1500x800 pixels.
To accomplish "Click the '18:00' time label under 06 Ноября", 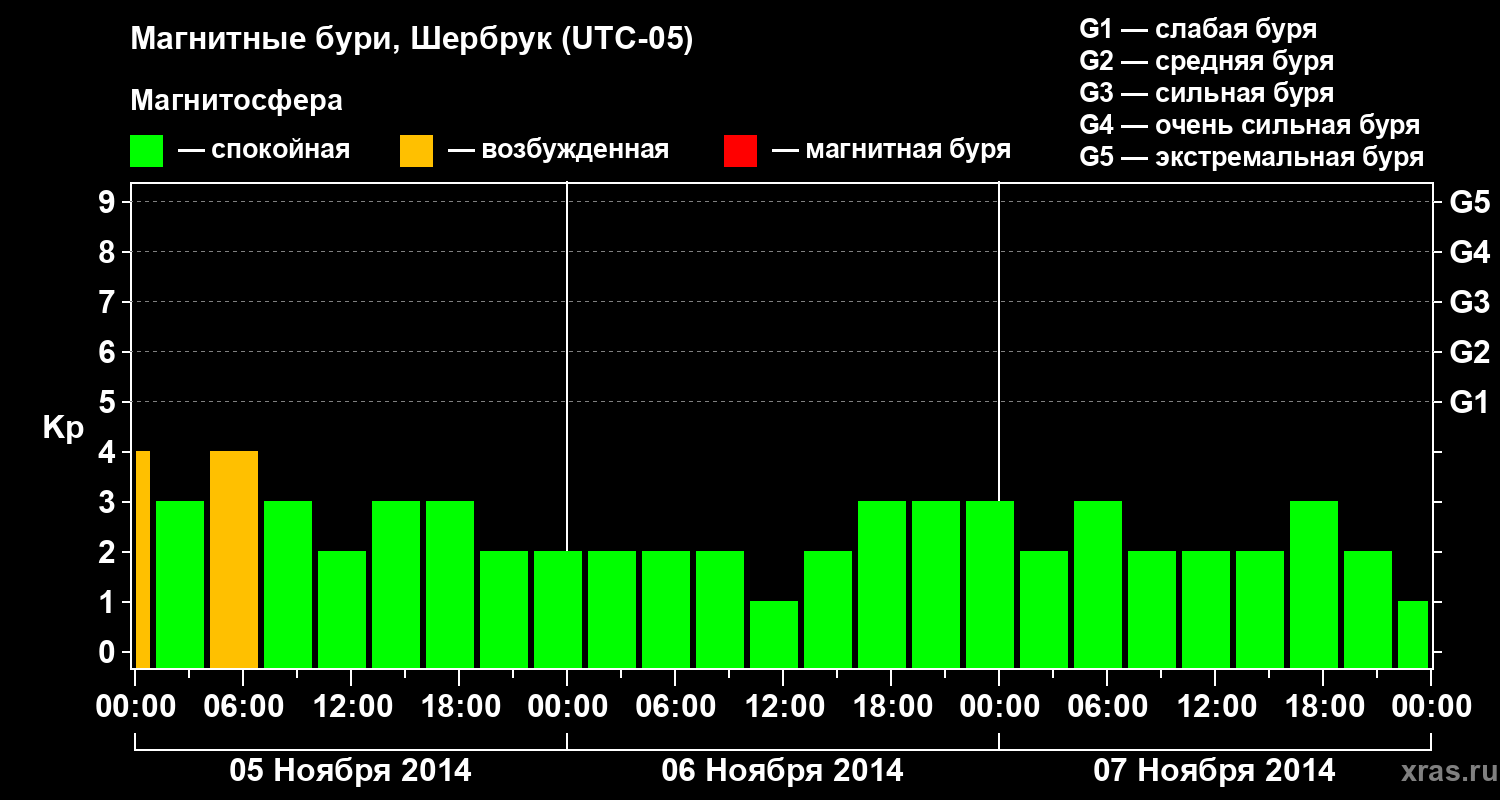I will 891,706.
